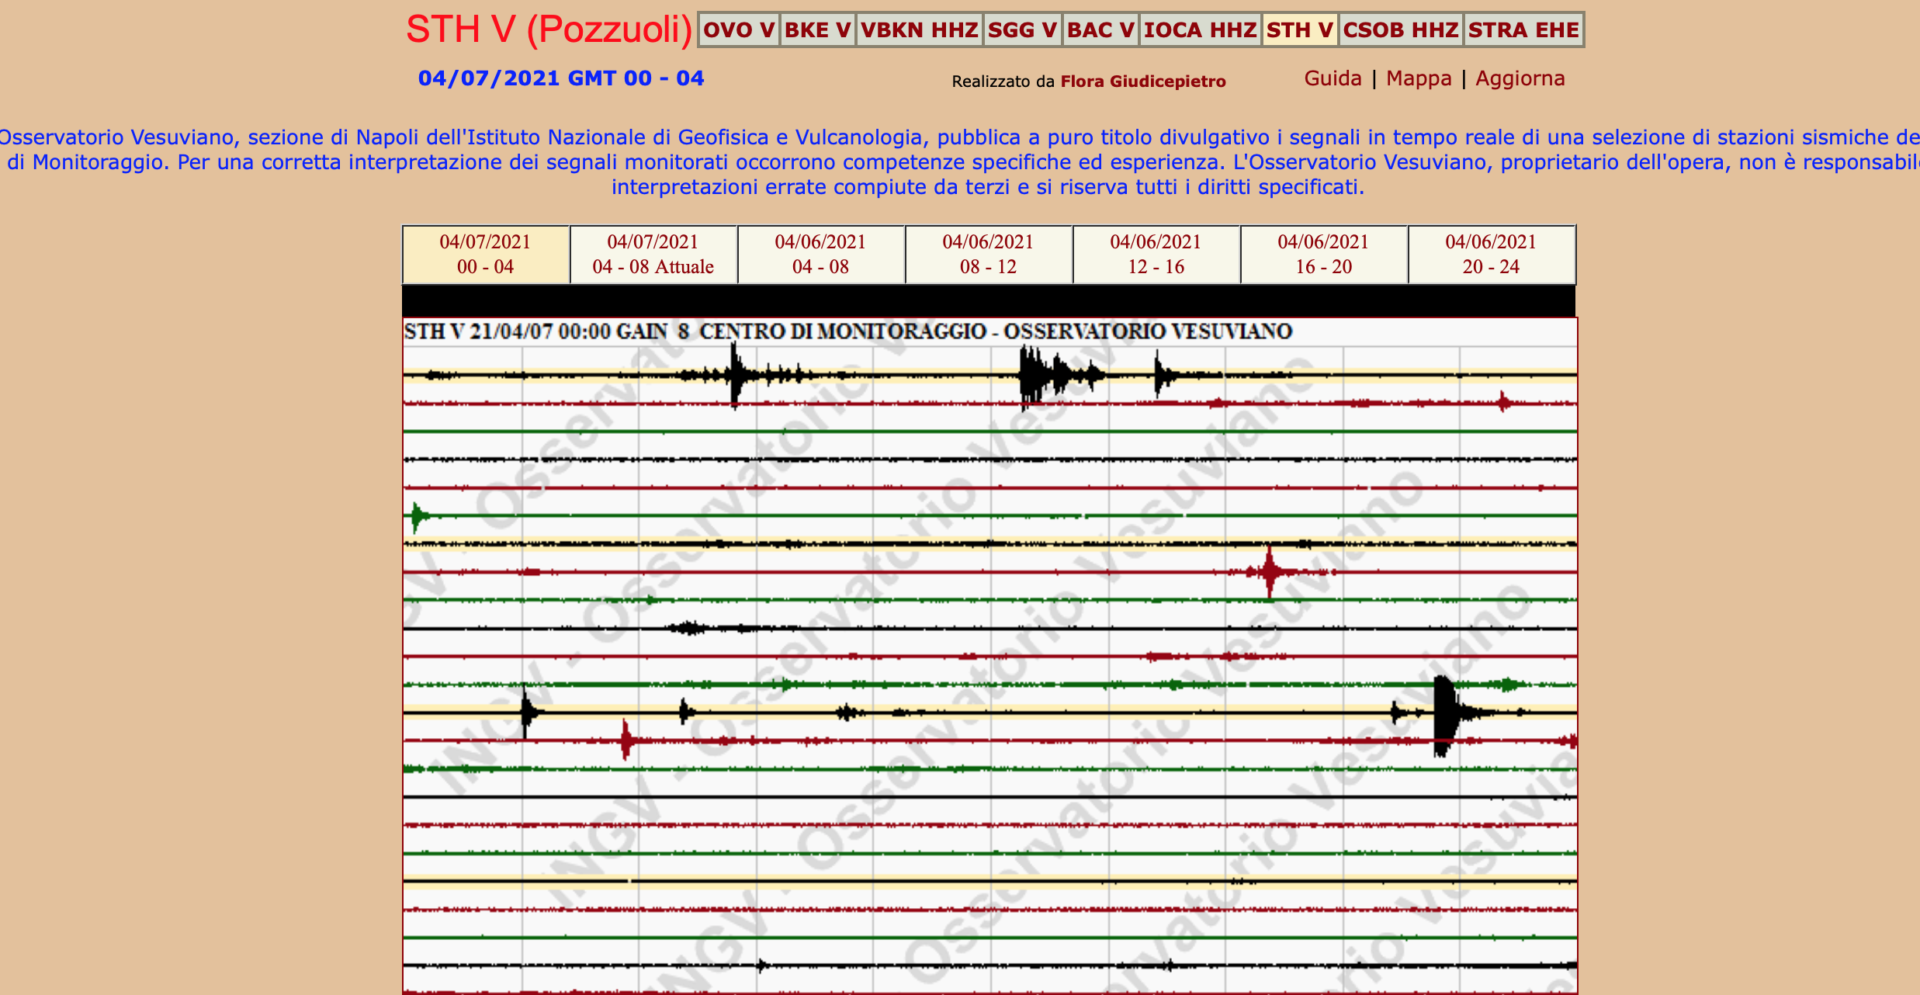Open the OVO V station page
Image resolution: width=1920 pixels, height=995 pixels.
coord(739,30)
